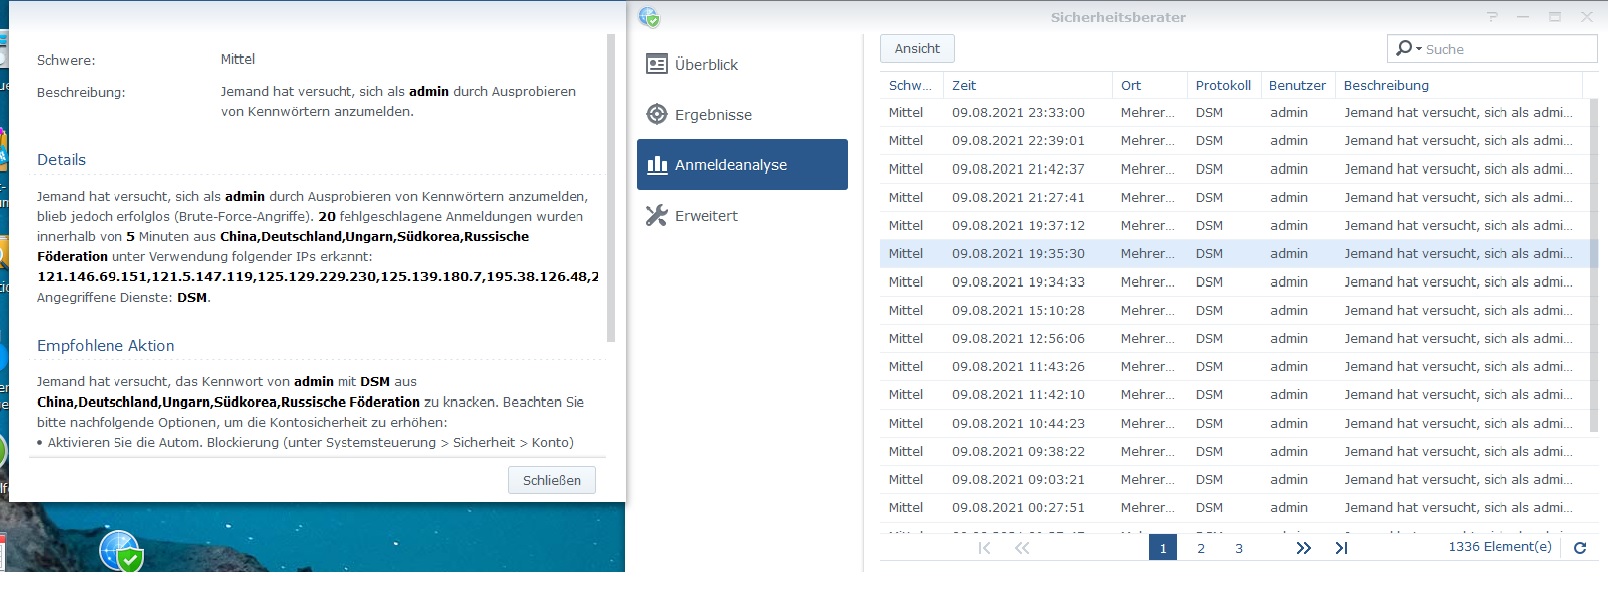Screen dimensions: 1608x600
Task: Sort by the Benutzer column header
Action: point(1296,86)
